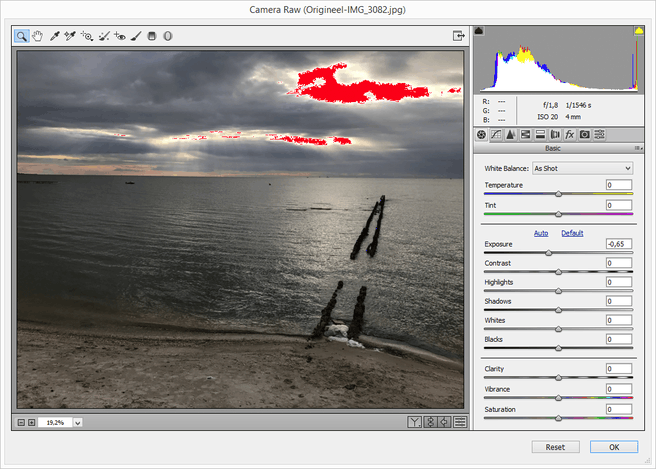Toggle the highlight clipping warning

[x=638, y=31]
